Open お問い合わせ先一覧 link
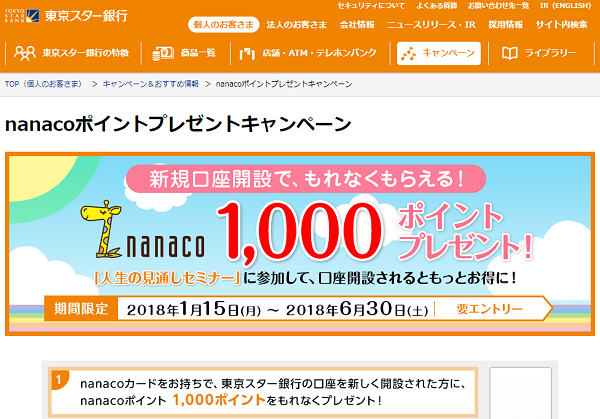This screenshot has width=600, height=419. (498, 6)
